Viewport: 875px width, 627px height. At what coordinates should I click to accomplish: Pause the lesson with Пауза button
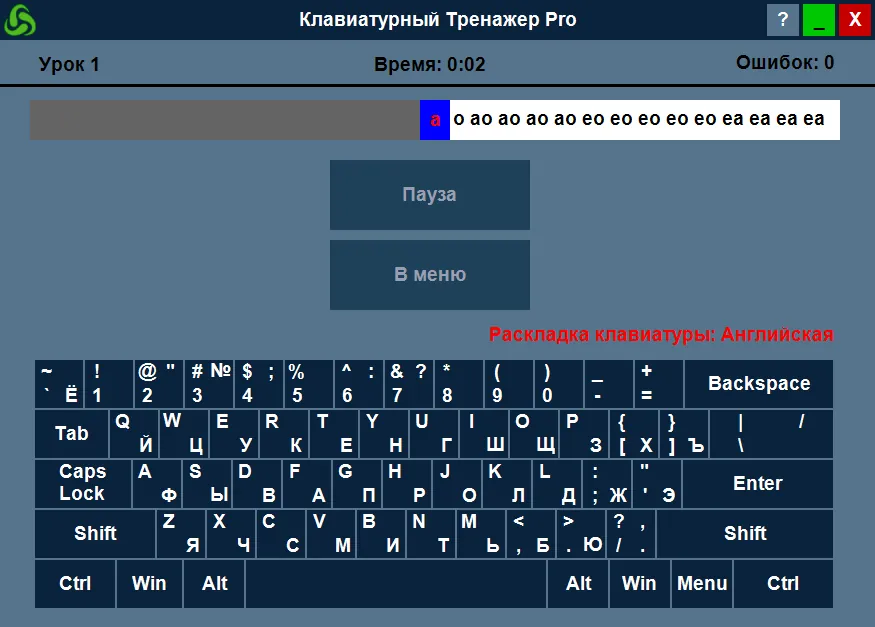click(430, 195)
